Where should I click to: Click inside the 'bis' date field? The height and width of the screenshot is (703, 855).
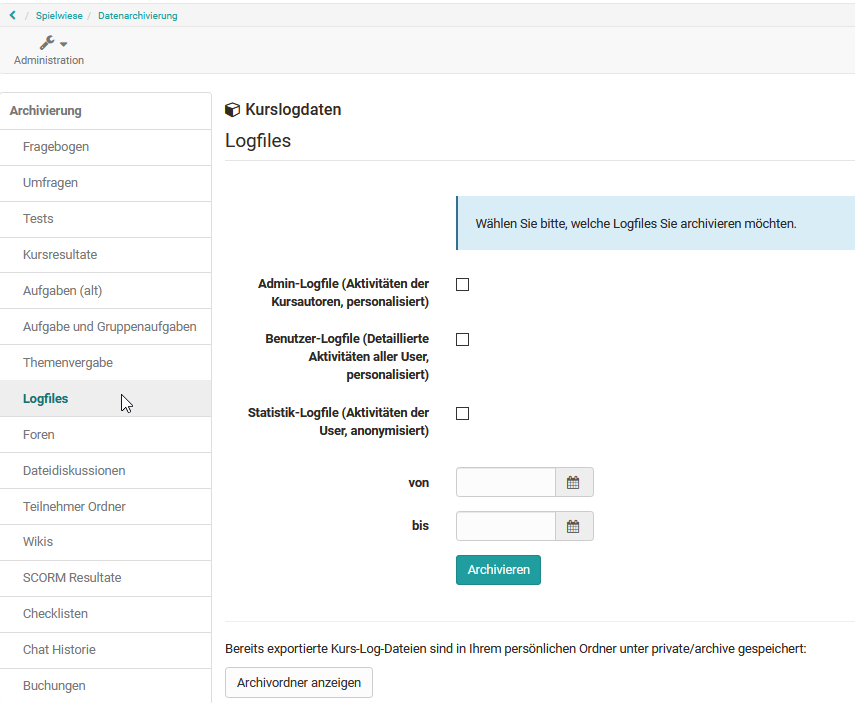[x=505, y=526]
